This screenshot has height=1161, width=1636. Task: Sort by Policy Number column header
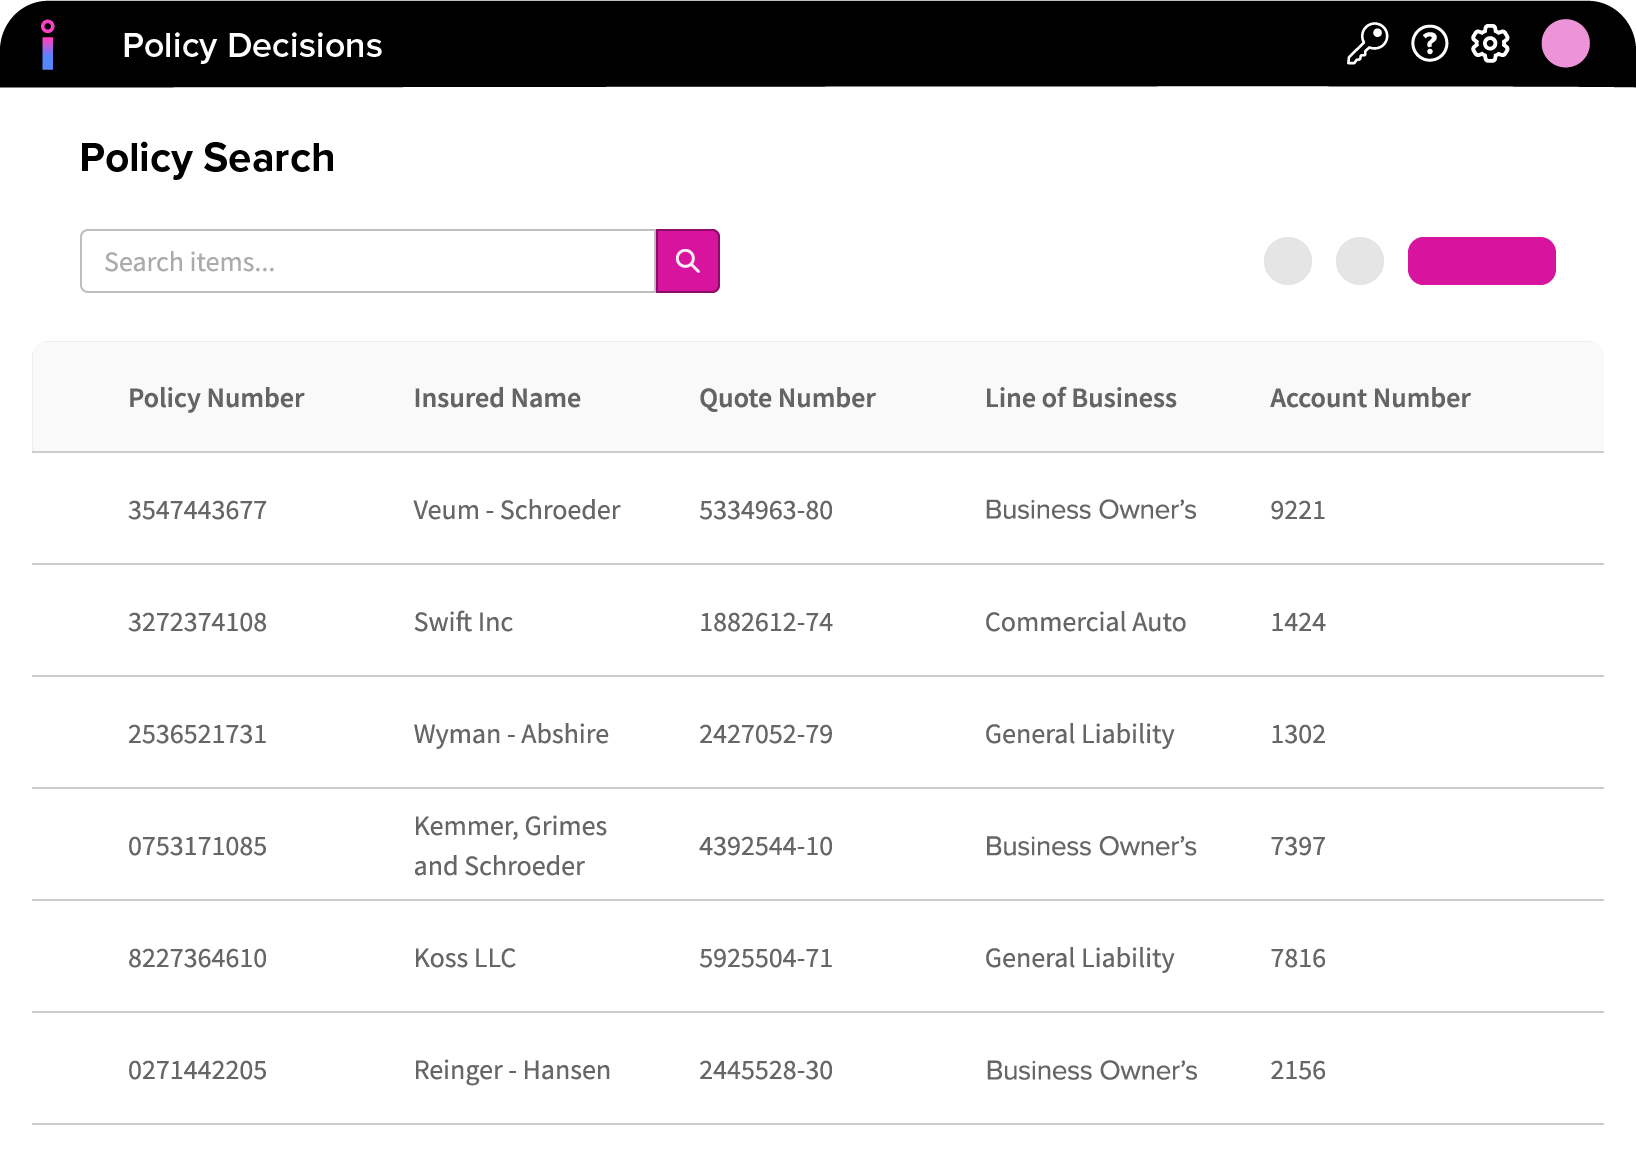(x=216, y=398)
